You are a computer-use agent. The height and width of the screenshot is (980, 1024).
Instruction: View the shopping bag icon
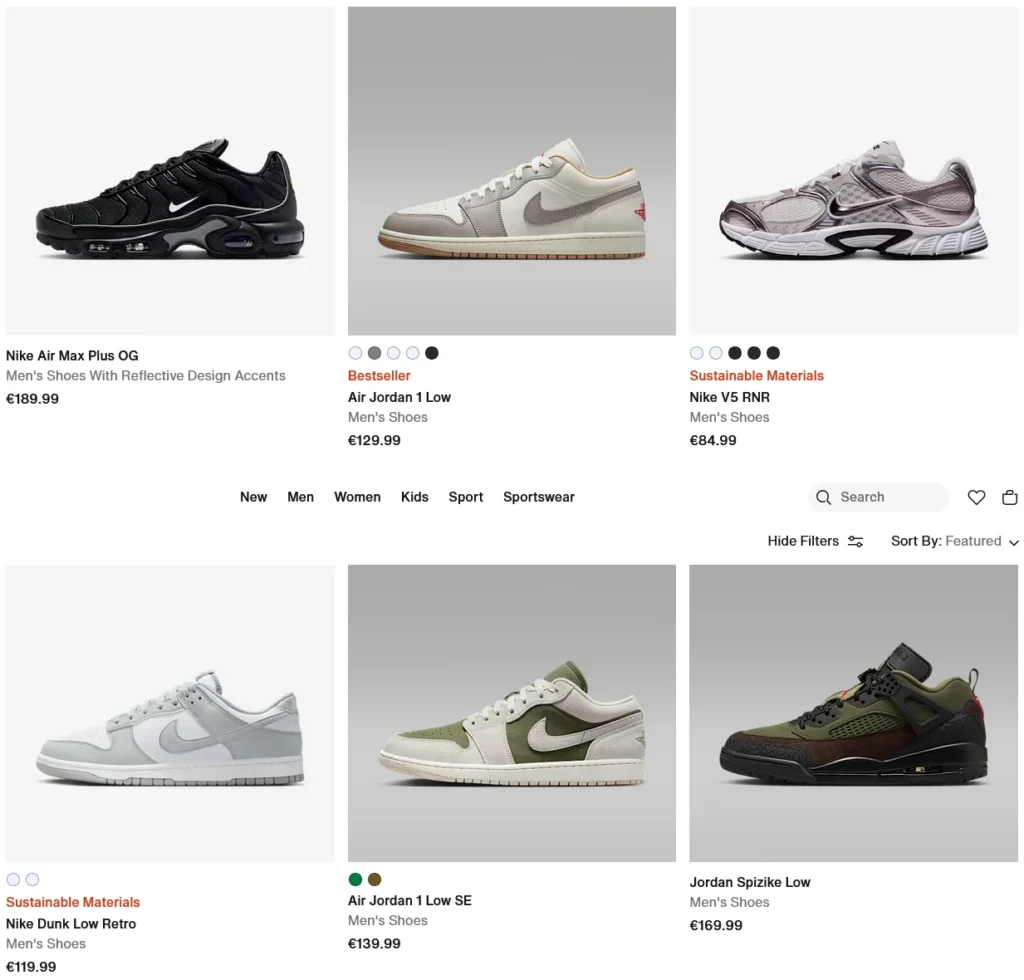coord(1010,497)
